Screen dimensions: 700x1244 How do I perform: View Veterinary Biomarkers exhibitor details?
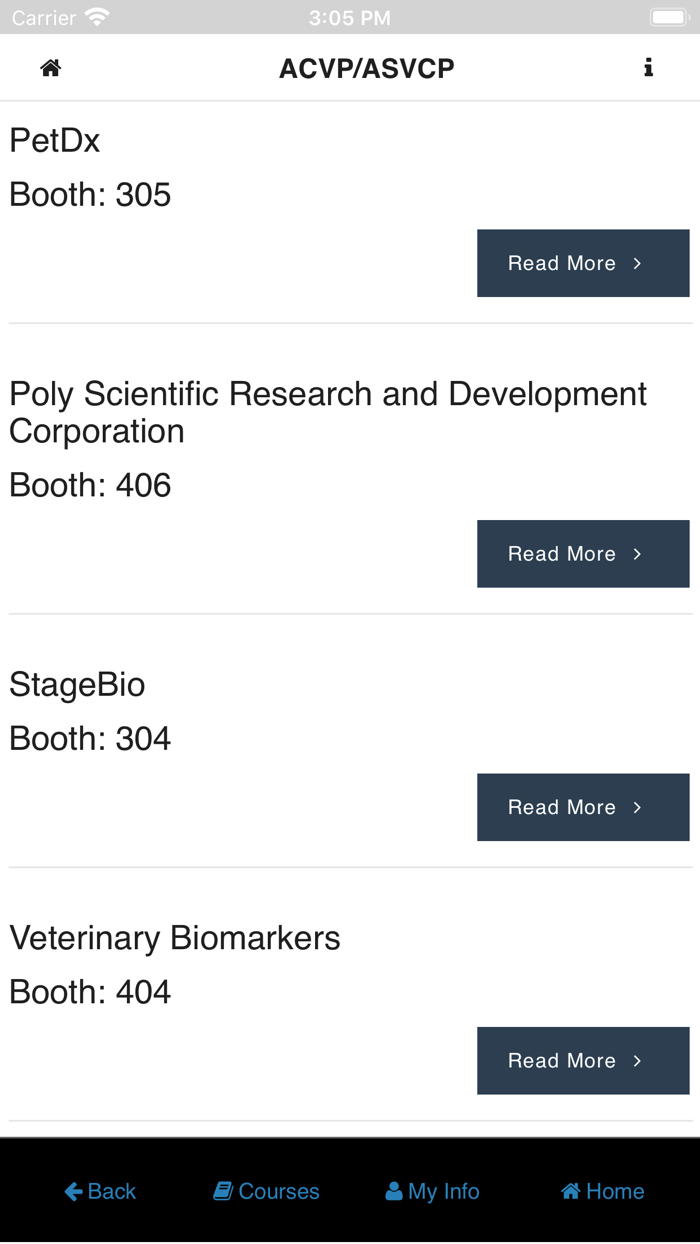click(x=583, y=1060)
